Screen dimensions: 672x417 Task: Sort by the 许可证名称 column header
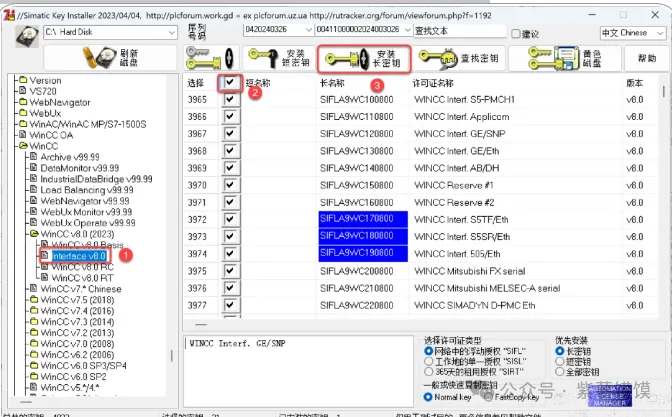[440, 84]
